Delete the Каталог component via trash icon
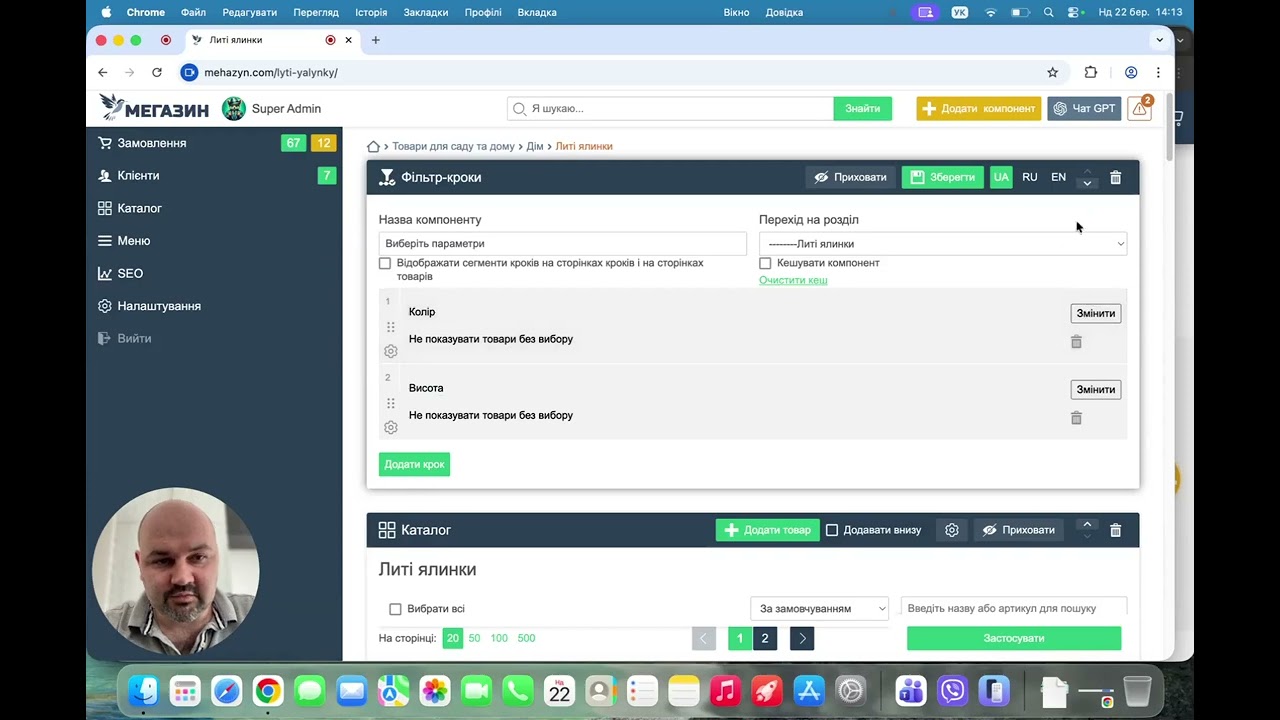The height and width of the screenshot is (720, 1280). coord(1116,530)
